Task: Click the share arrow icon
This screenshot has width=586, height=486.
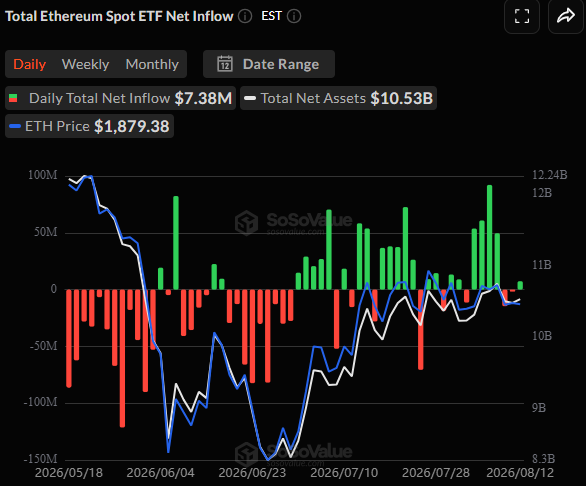Action: [x=565, y=16]
